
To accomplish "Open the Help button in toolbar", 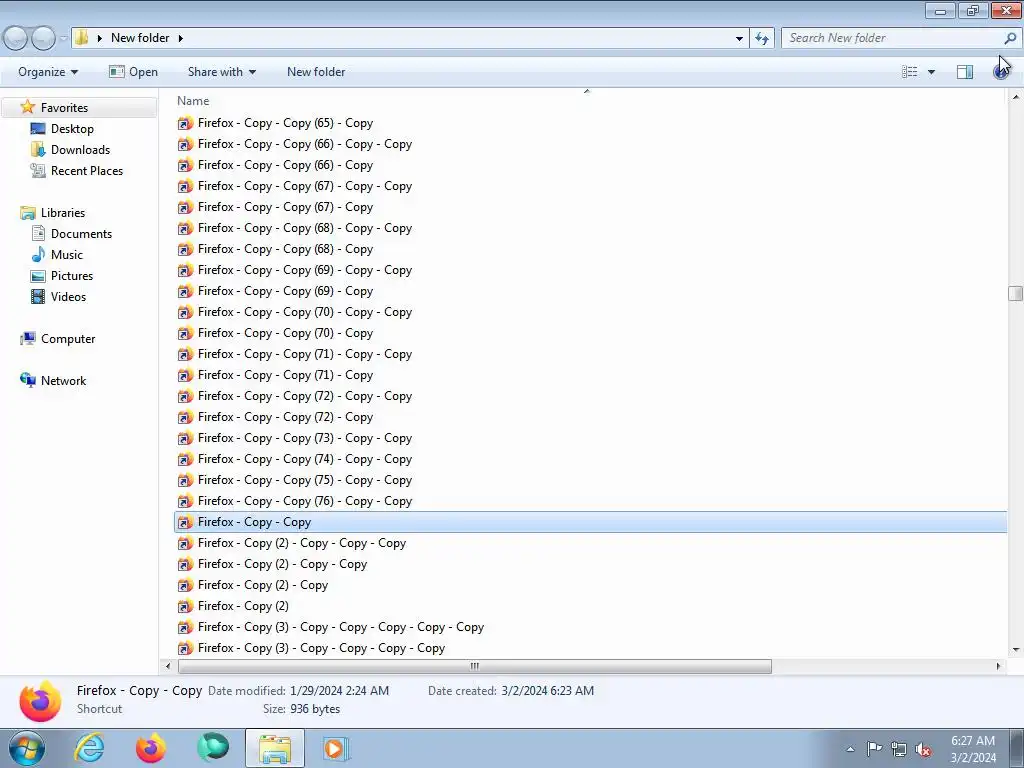I will [x=1000, y=72].
